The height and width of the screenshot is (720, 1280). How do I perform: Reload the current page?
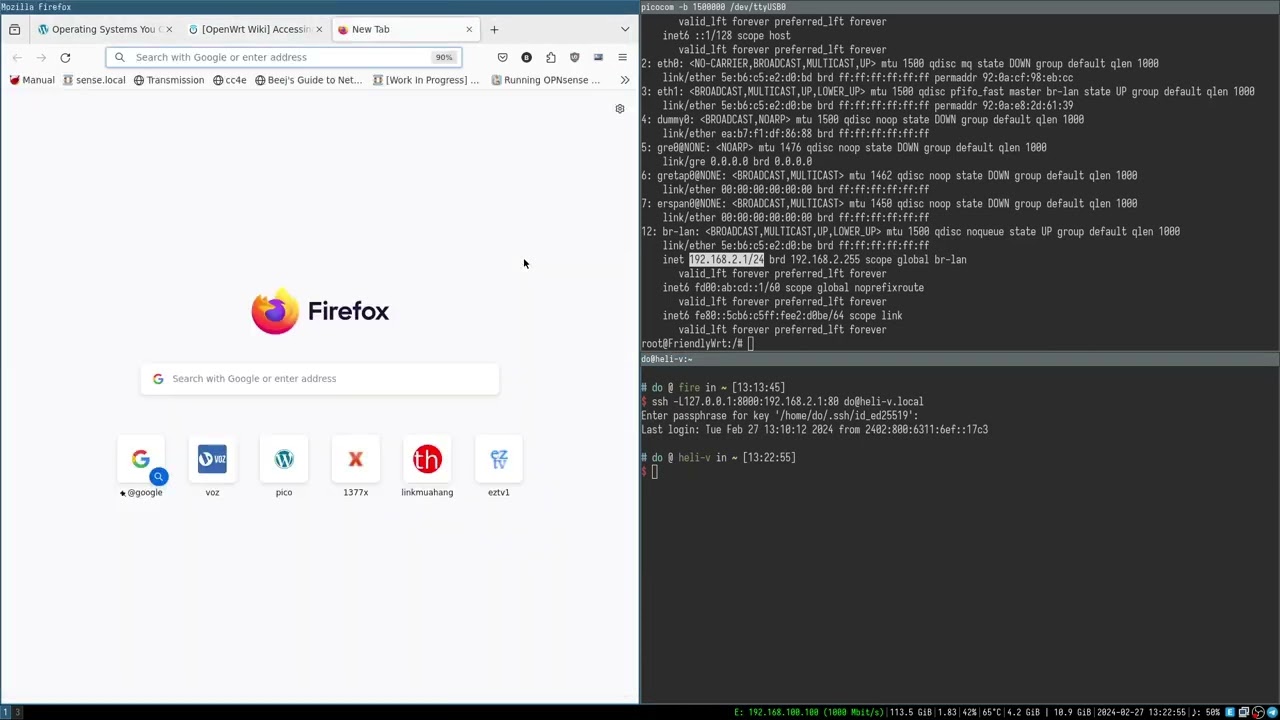(x=65, y=57)
